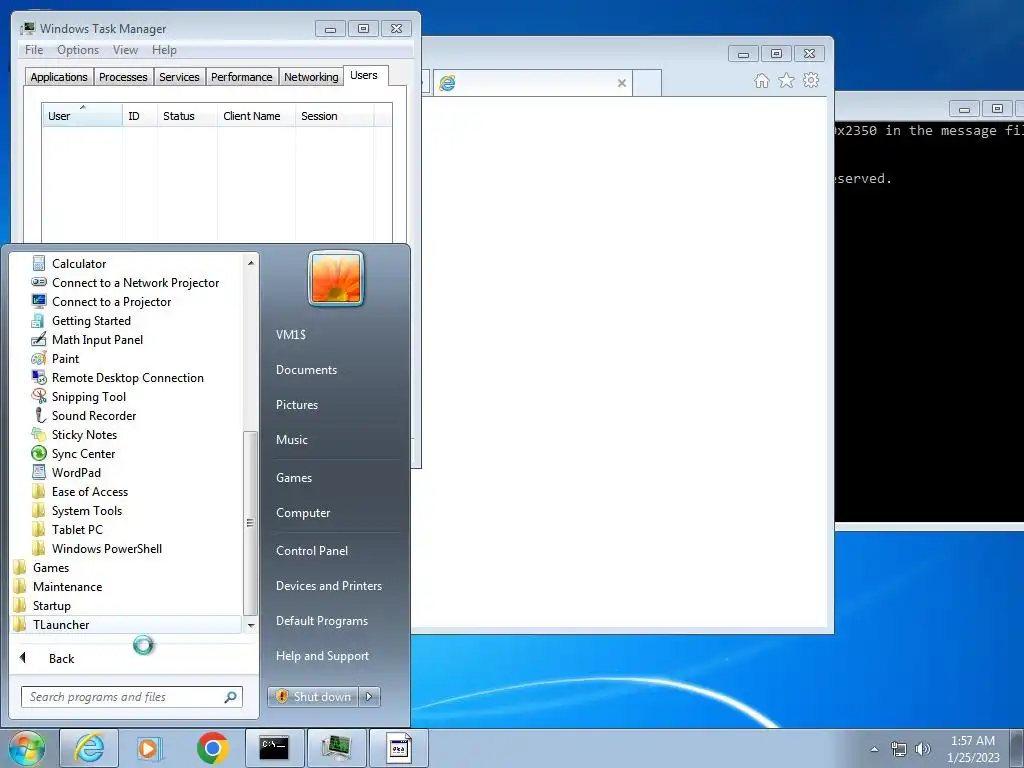This screenshot has height=768, width=1024.
Task: Open Help and Support
Action: coord(322,656)
